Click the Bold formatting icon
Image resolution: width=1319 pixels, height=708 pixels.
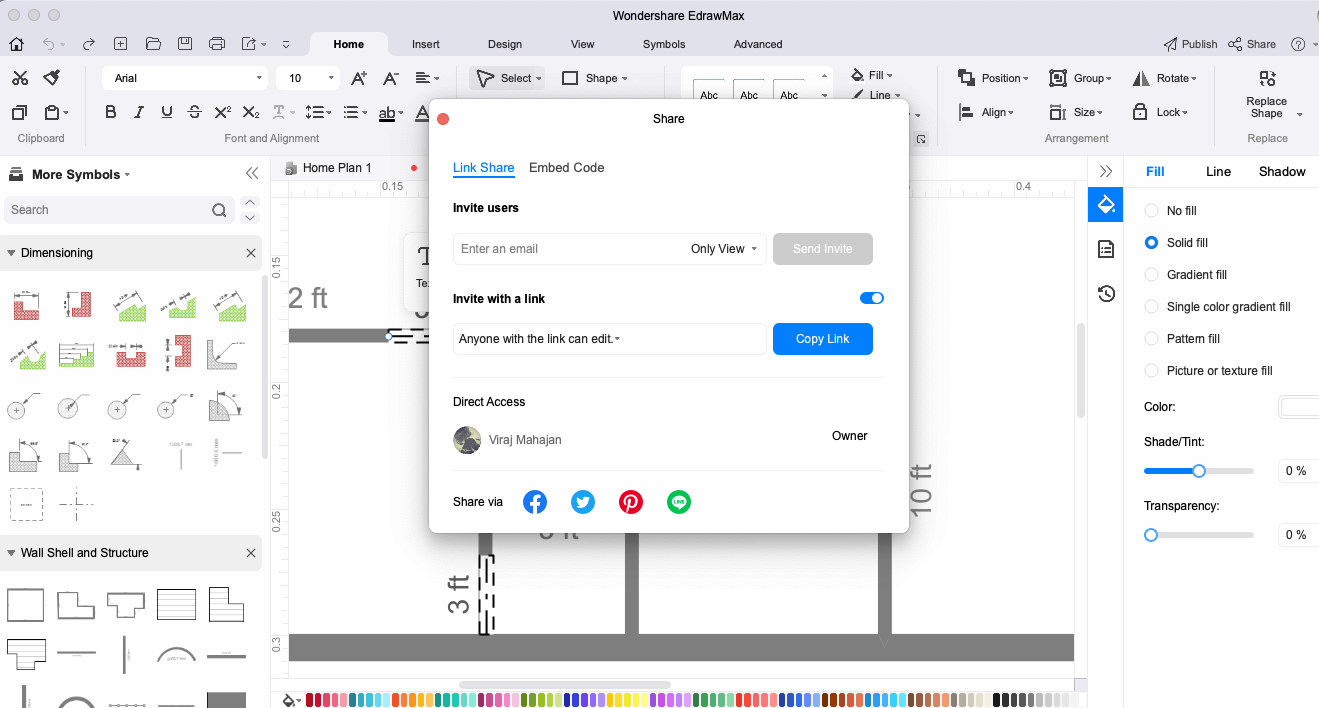tap(111, 112)
